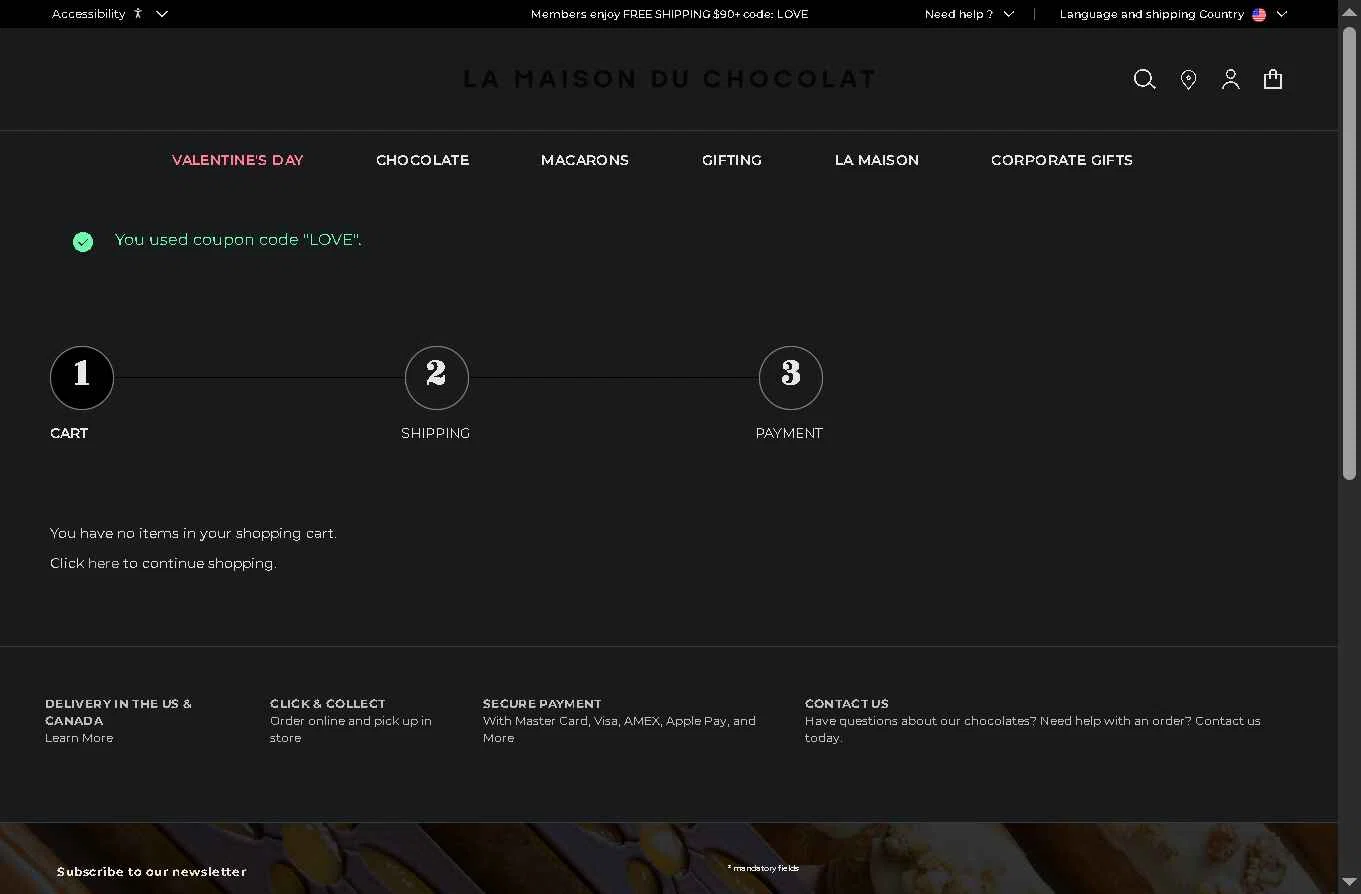Screen dimensions: 1361x894
Task: Open the Macarons menu
Action: pyautogui.click(x=585, y=160)
